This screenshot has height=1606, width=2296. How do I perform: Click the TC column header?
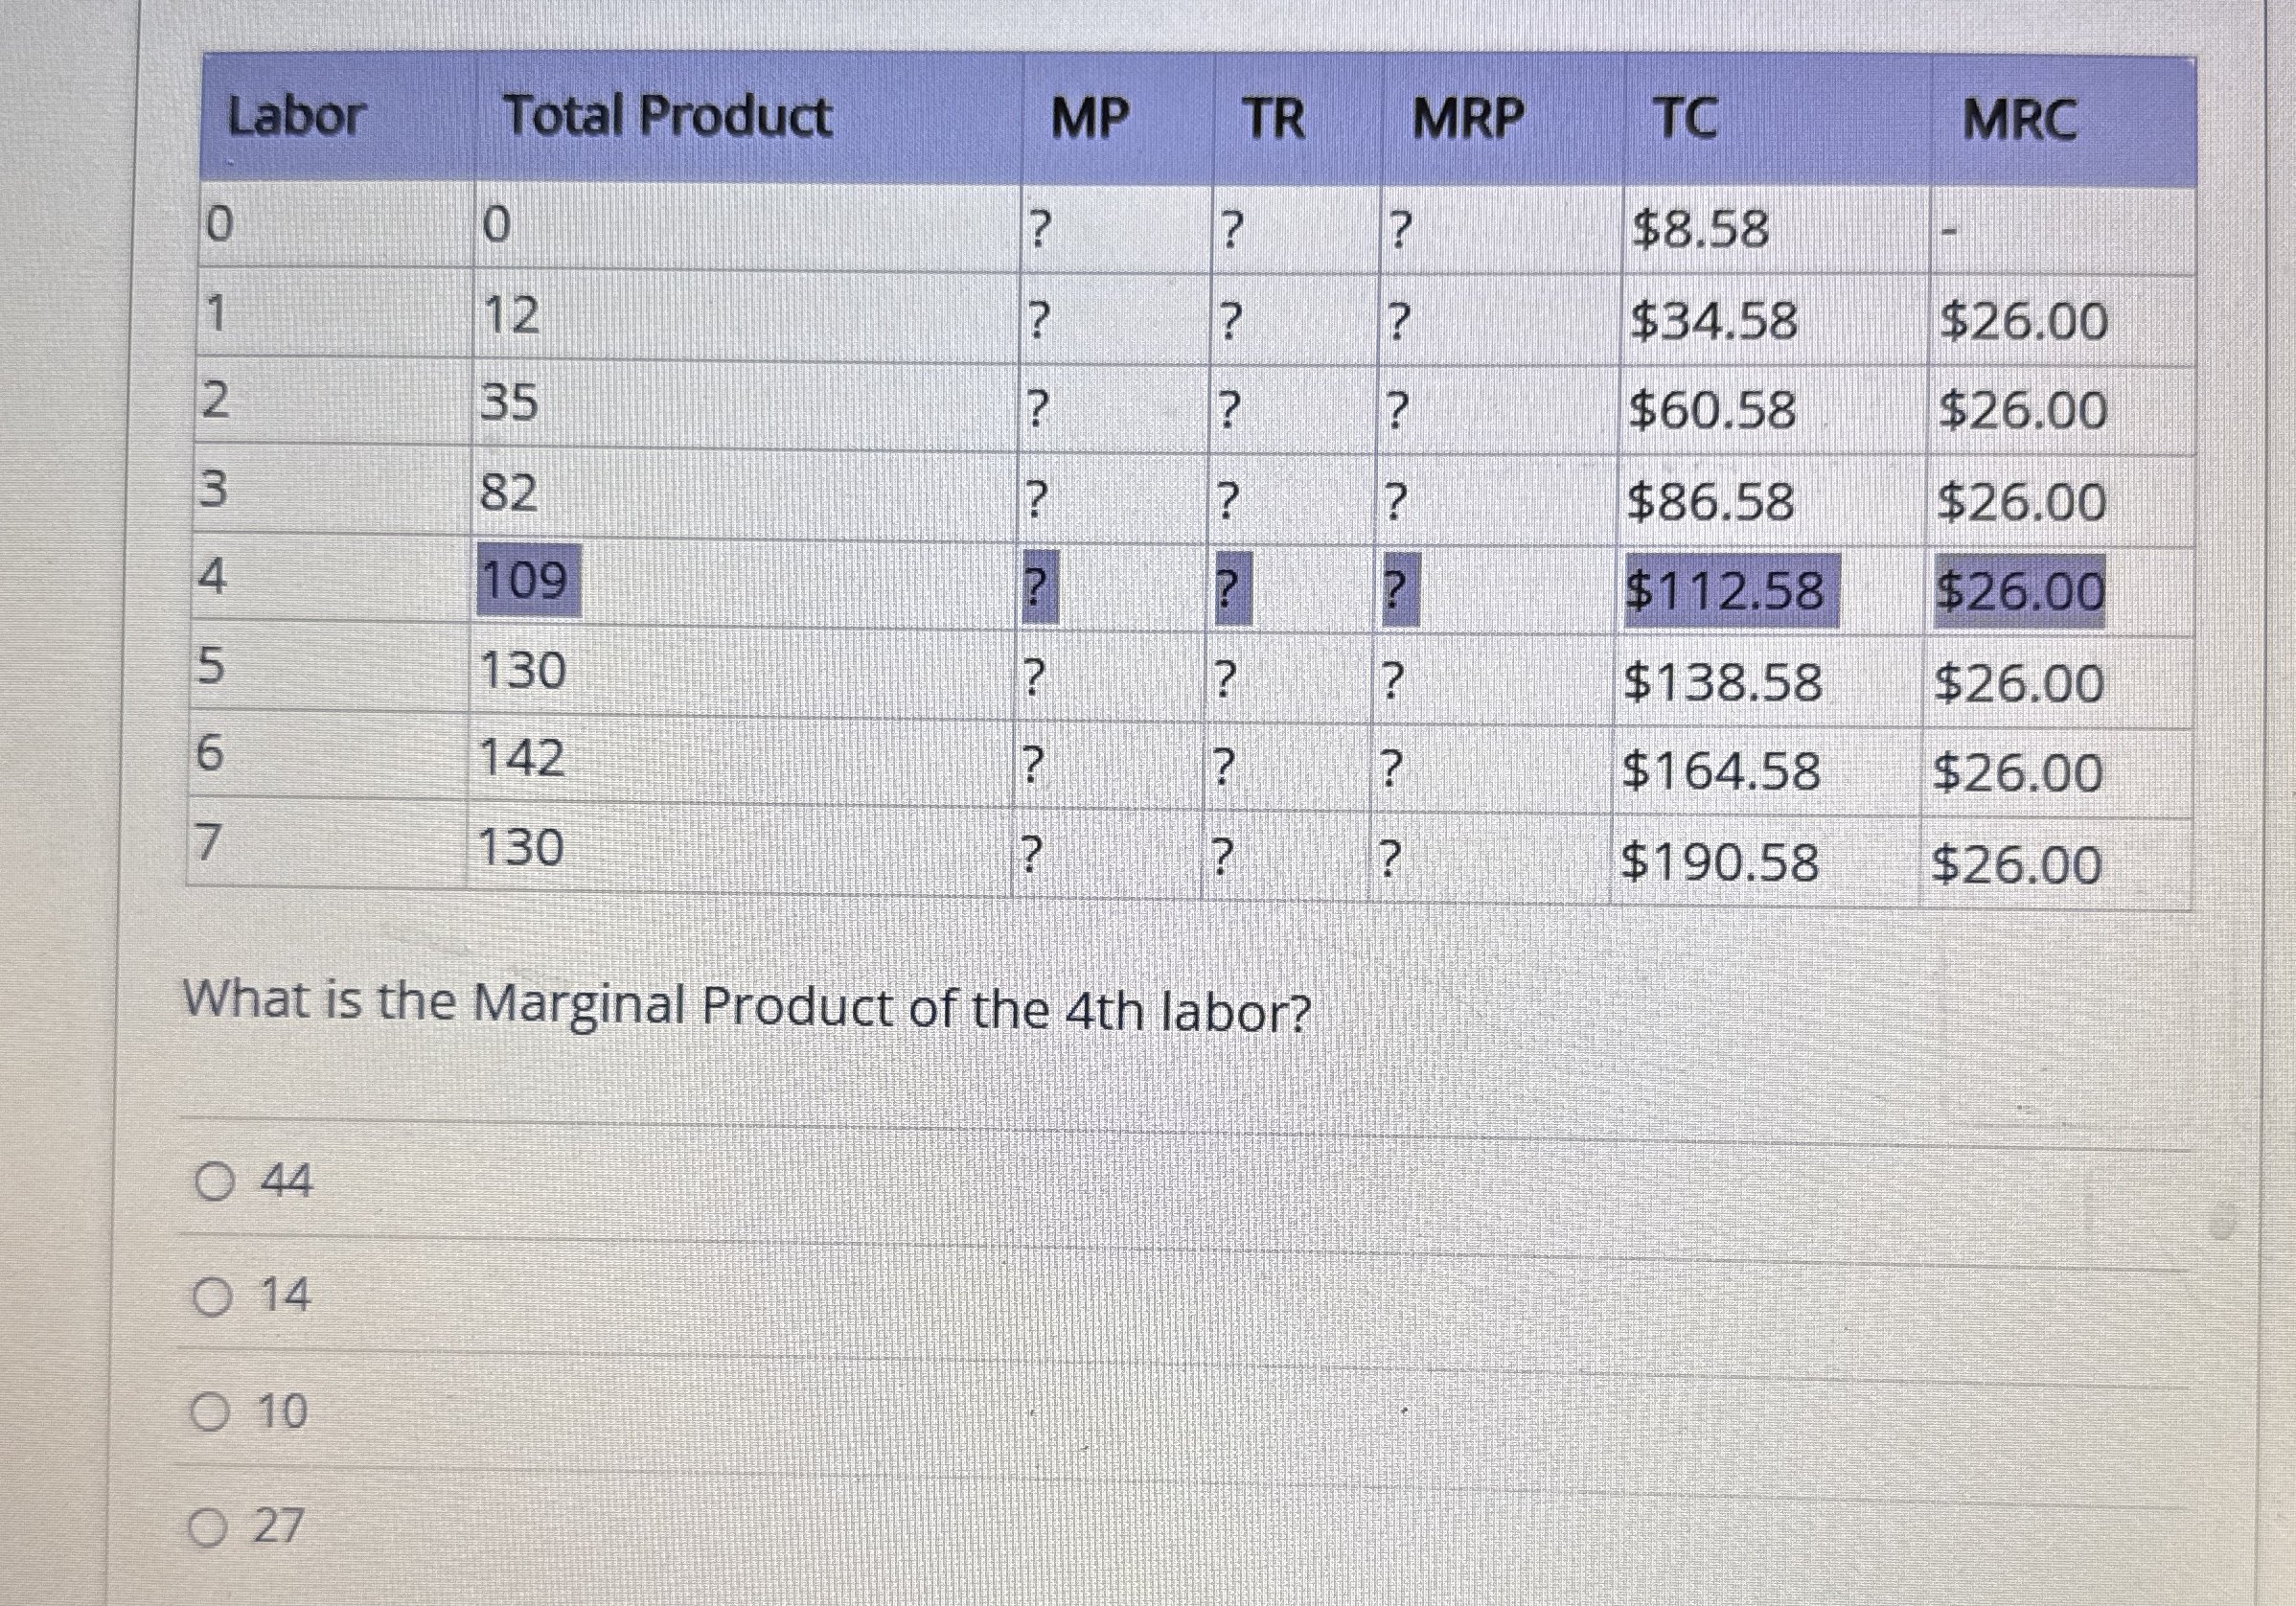(1684, 114)
